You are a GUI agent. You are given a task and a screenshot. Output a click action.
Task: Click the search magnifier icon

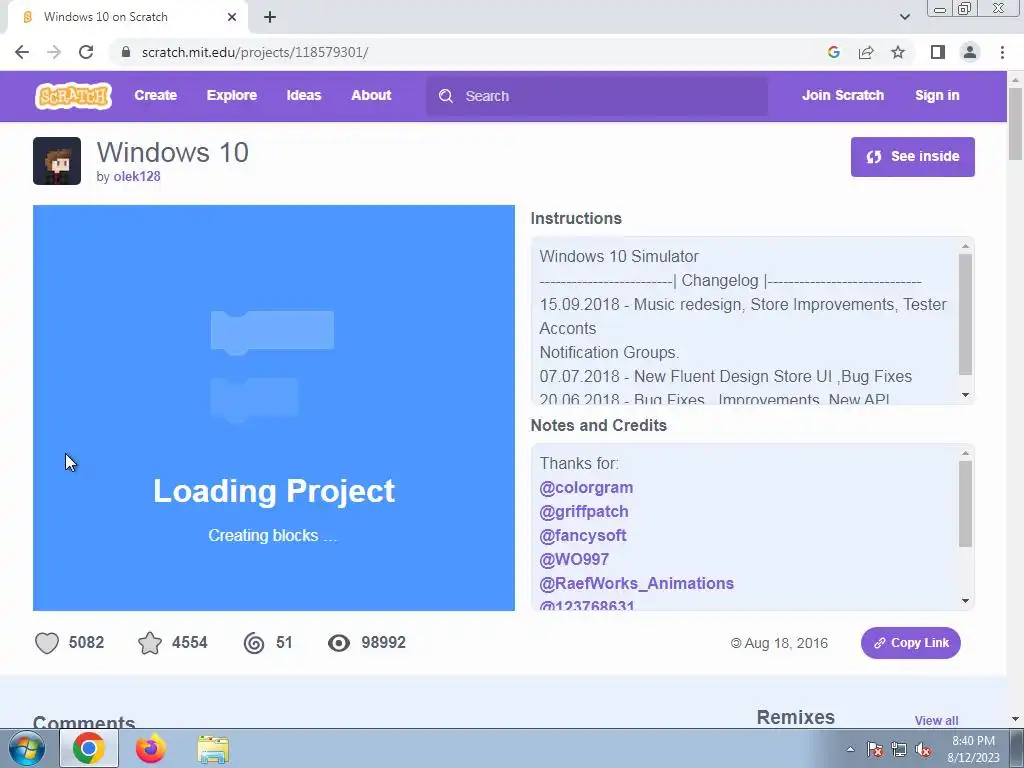pyautogui.click(x=446, y=96)
